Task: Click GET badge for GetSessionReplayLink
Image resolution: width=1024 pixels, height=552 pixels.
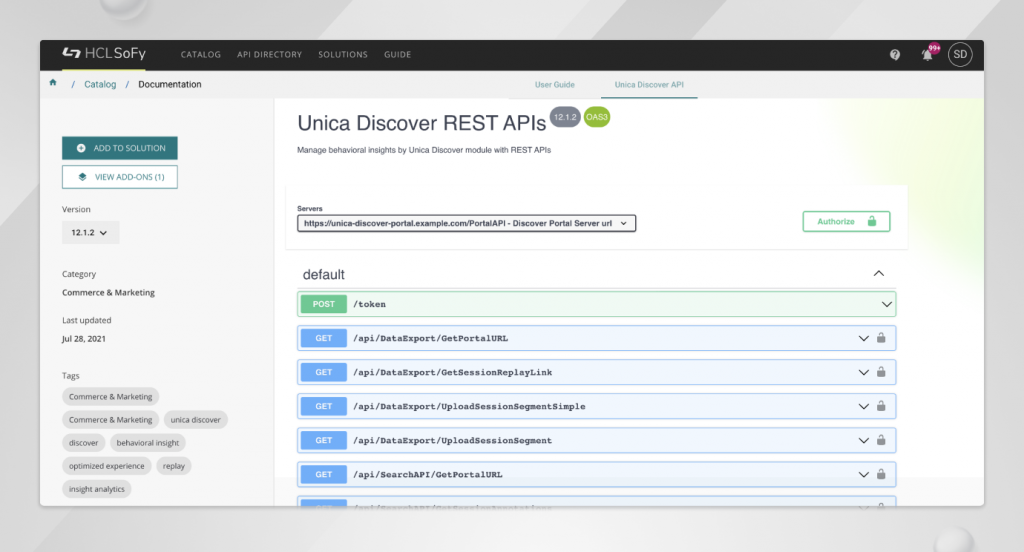Action: point(323,372)
